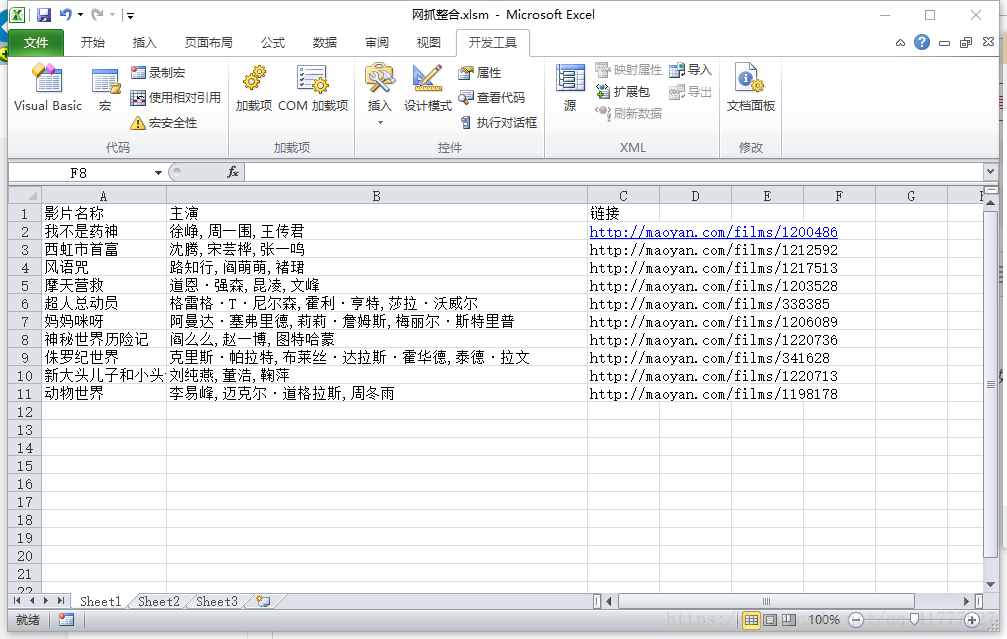Open 文档面板 document panel

tap(750, 88)
